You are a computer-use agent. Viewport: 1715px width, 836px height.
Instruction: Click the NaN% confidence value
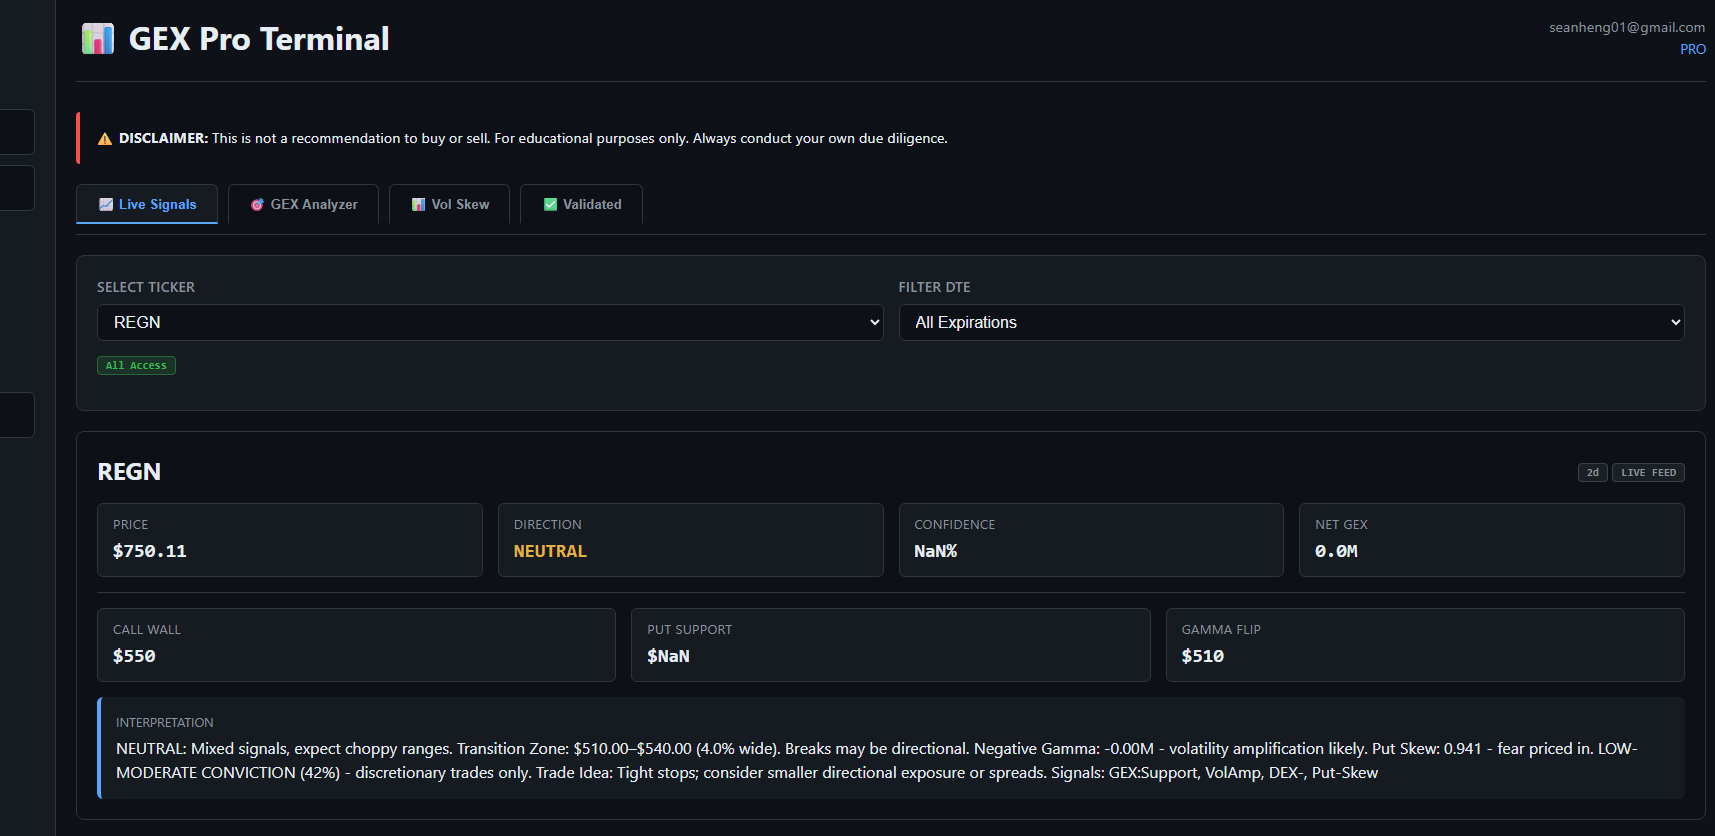[x=936, y=551]
